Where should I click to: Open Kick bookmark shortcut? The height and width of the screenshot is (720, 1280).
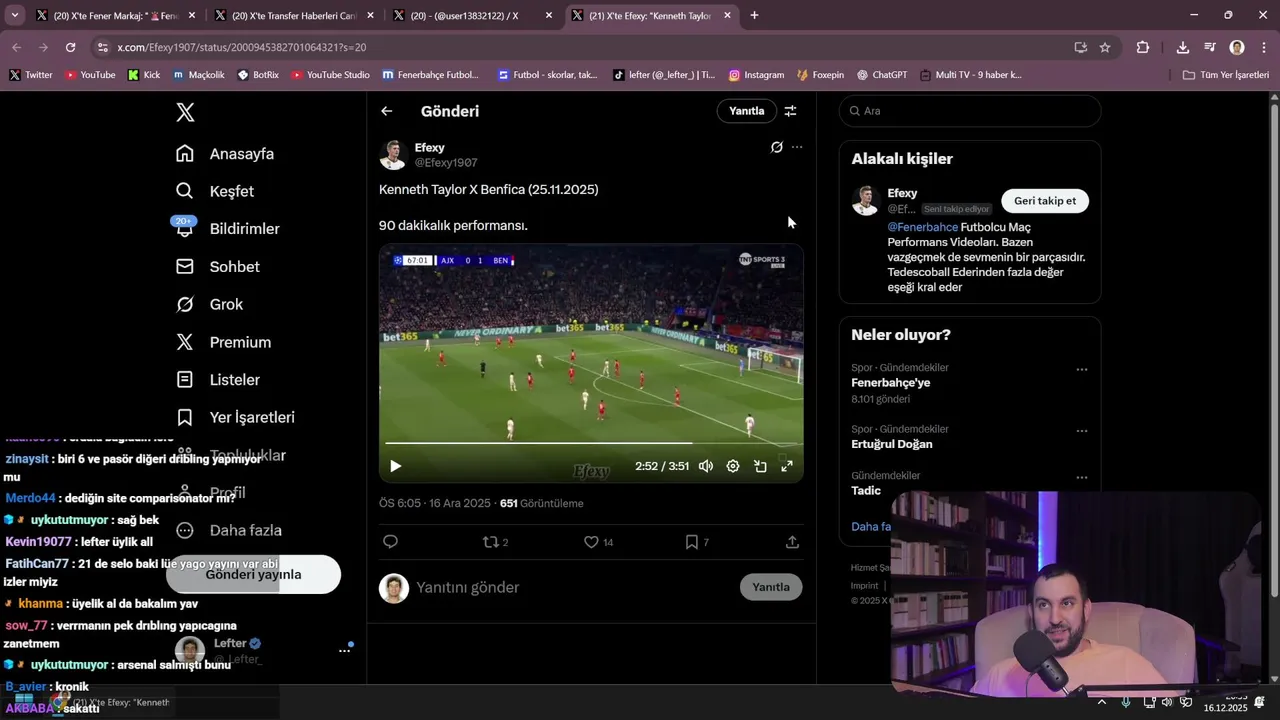(x=144, y=75)
